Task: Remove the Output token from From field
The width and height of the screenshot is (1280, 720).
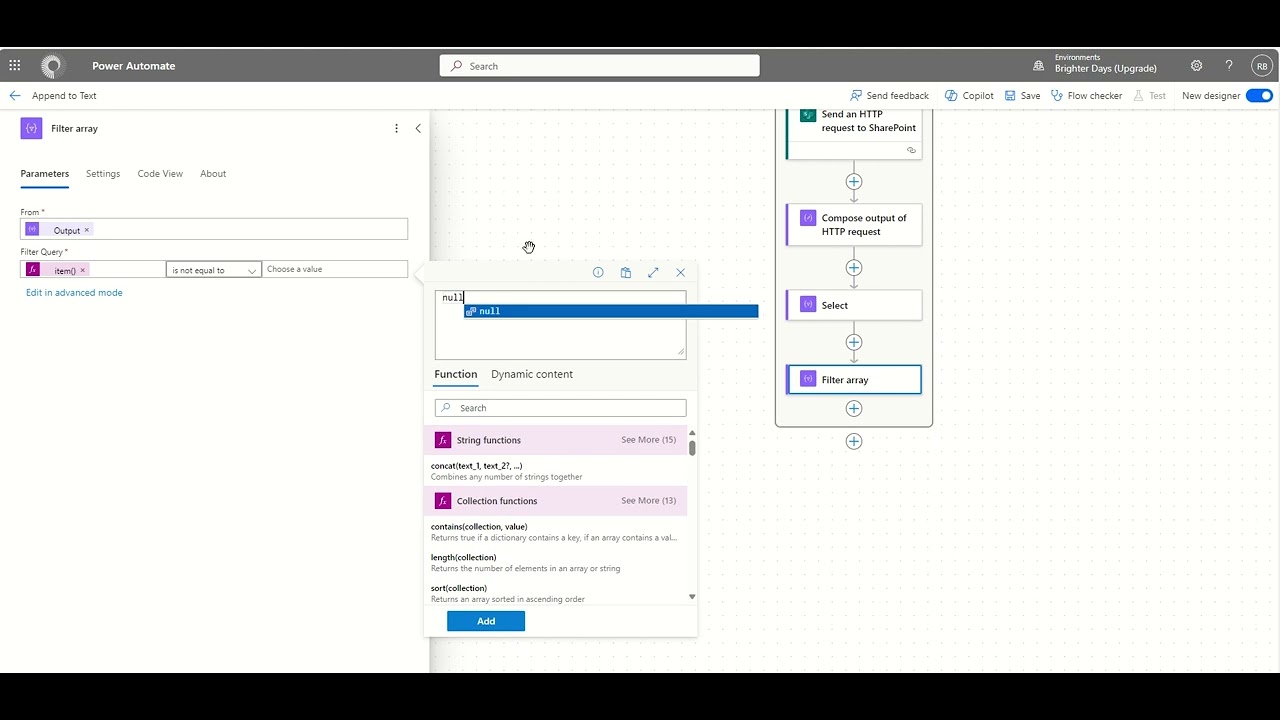Action: tap(87, 230)
